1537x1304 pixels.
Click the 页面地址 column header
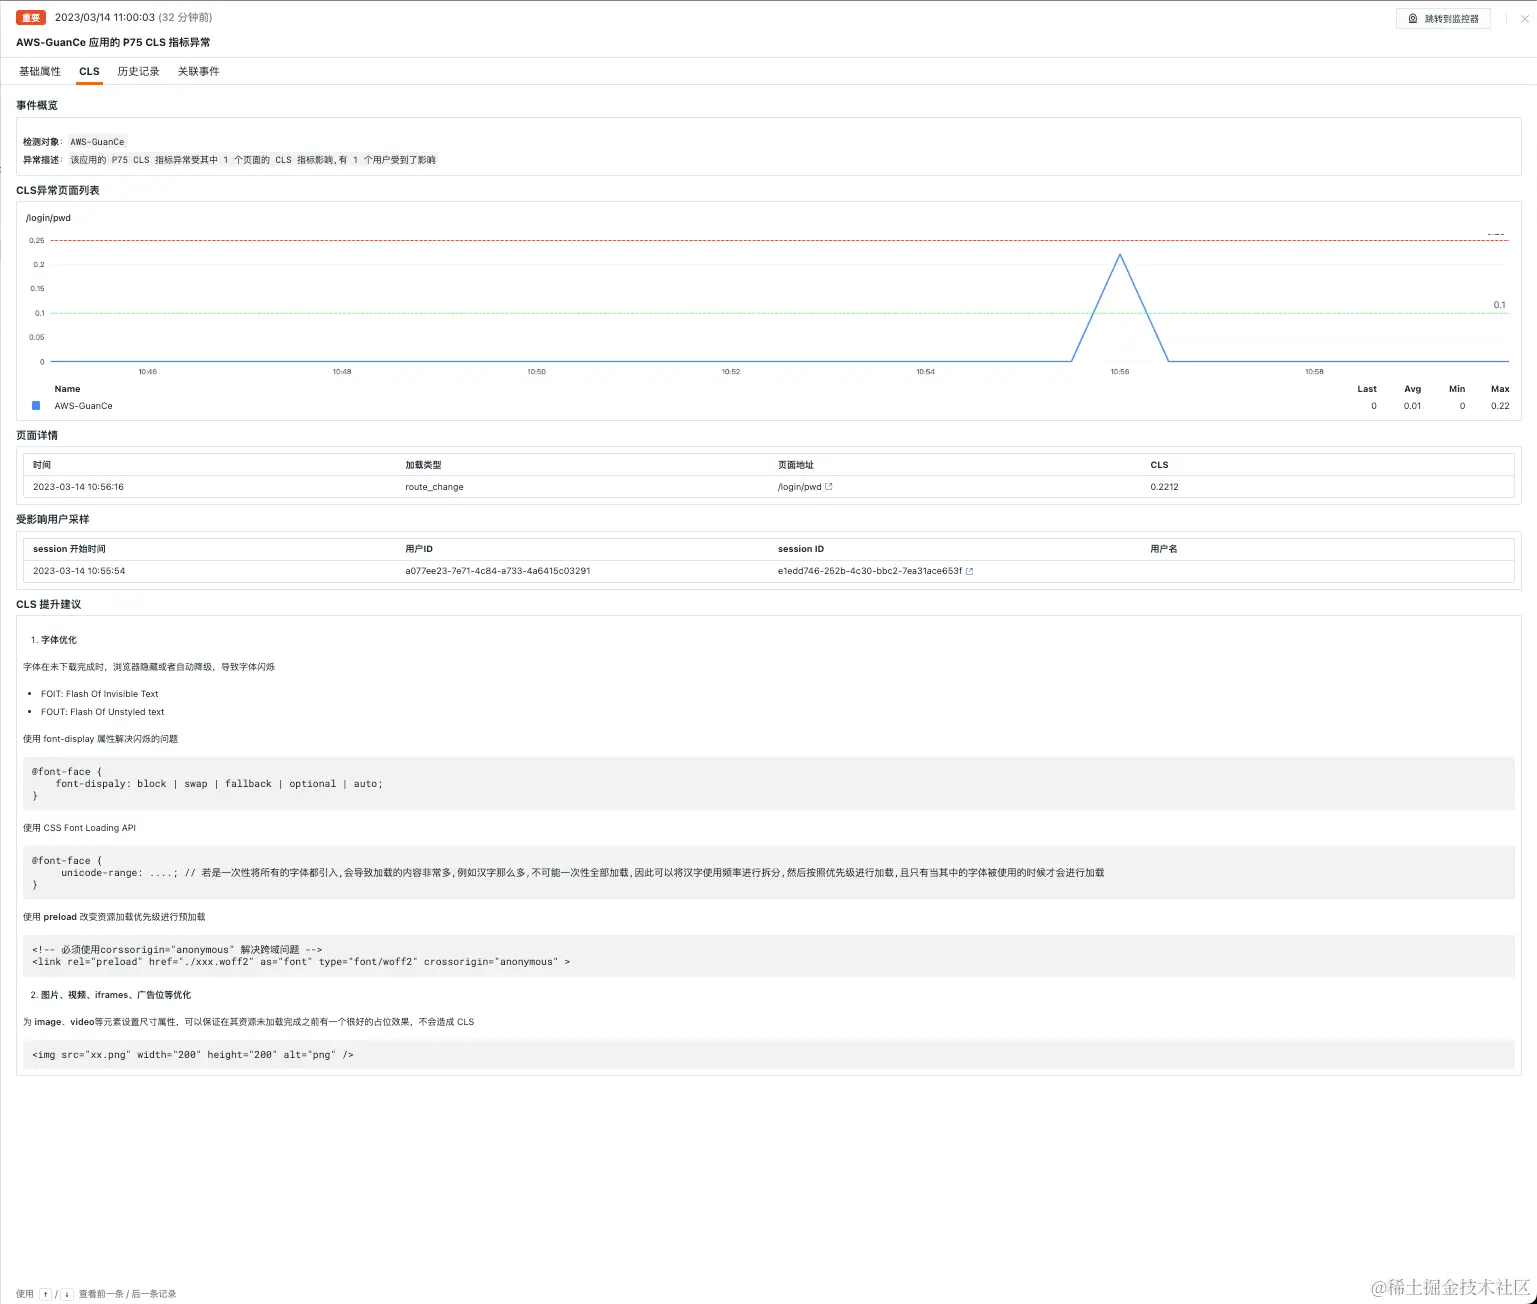[x=796, y=465]
